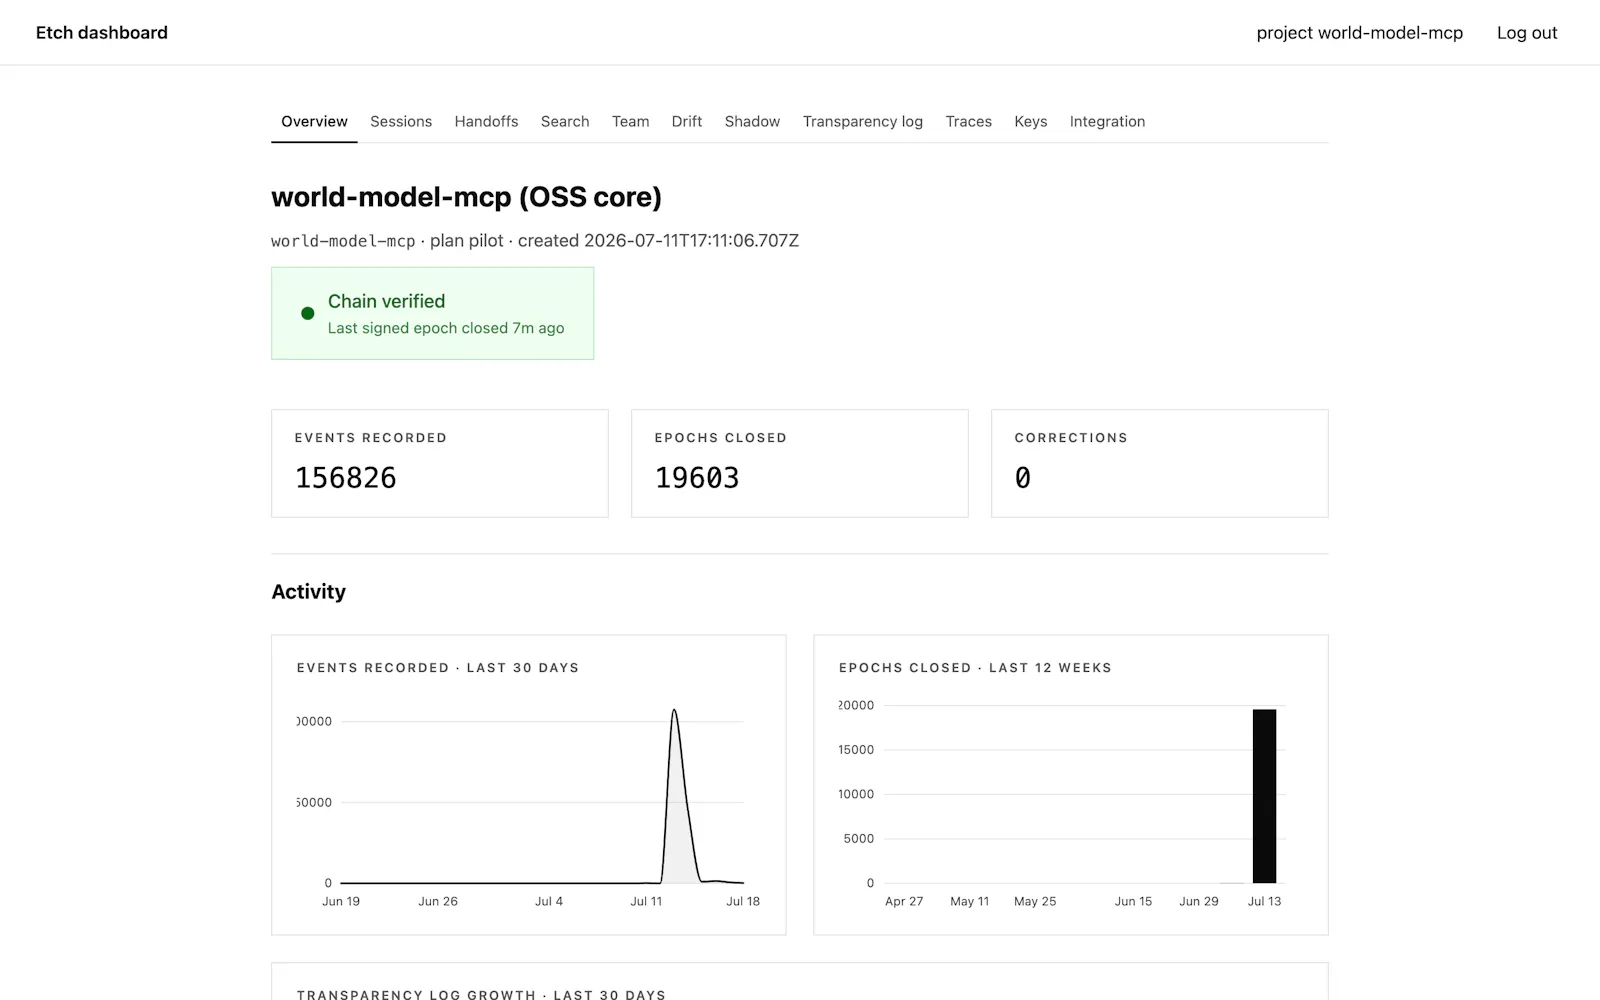Click the May 25 axis label
The image size is (1600, 1000).
1035,901
